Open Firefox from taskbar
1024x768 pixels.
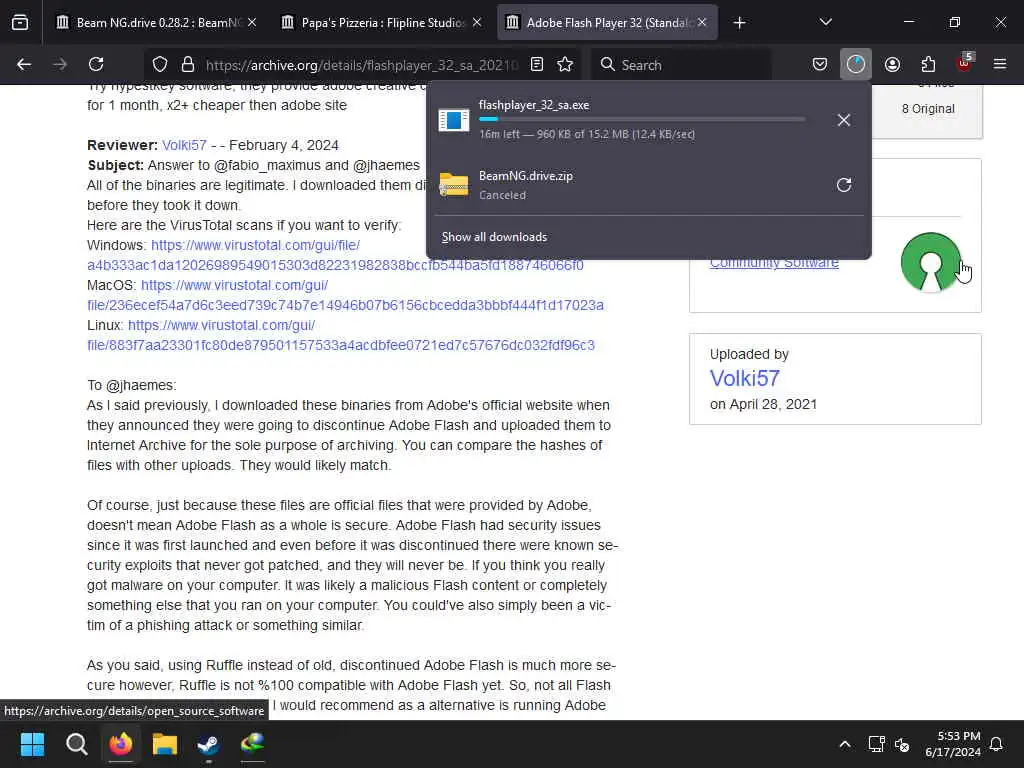pos(121,744)
